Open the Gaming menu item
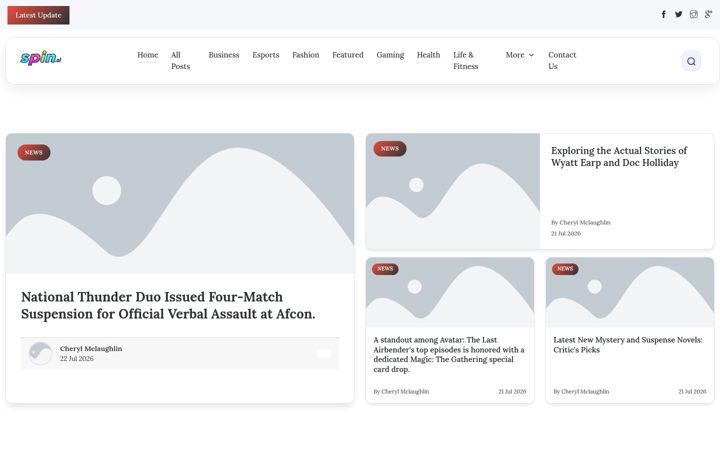The width and height of the screenshot is (720, 450). pyautogui.click(x=390, y=55)
